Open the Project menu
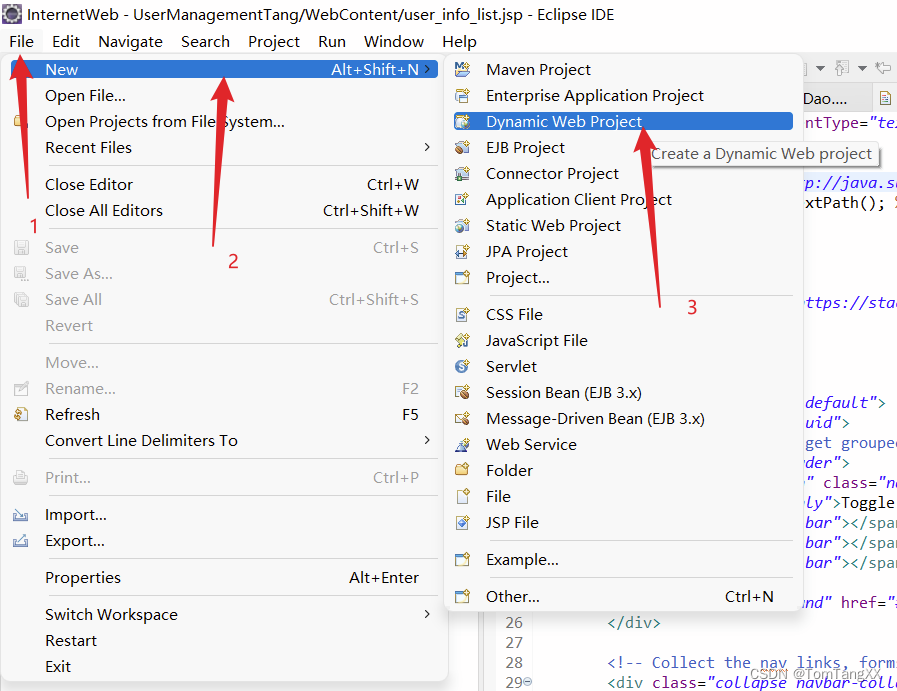Image resolution: width=897 pixels, height=691 pixels. [x=273, y=42]
